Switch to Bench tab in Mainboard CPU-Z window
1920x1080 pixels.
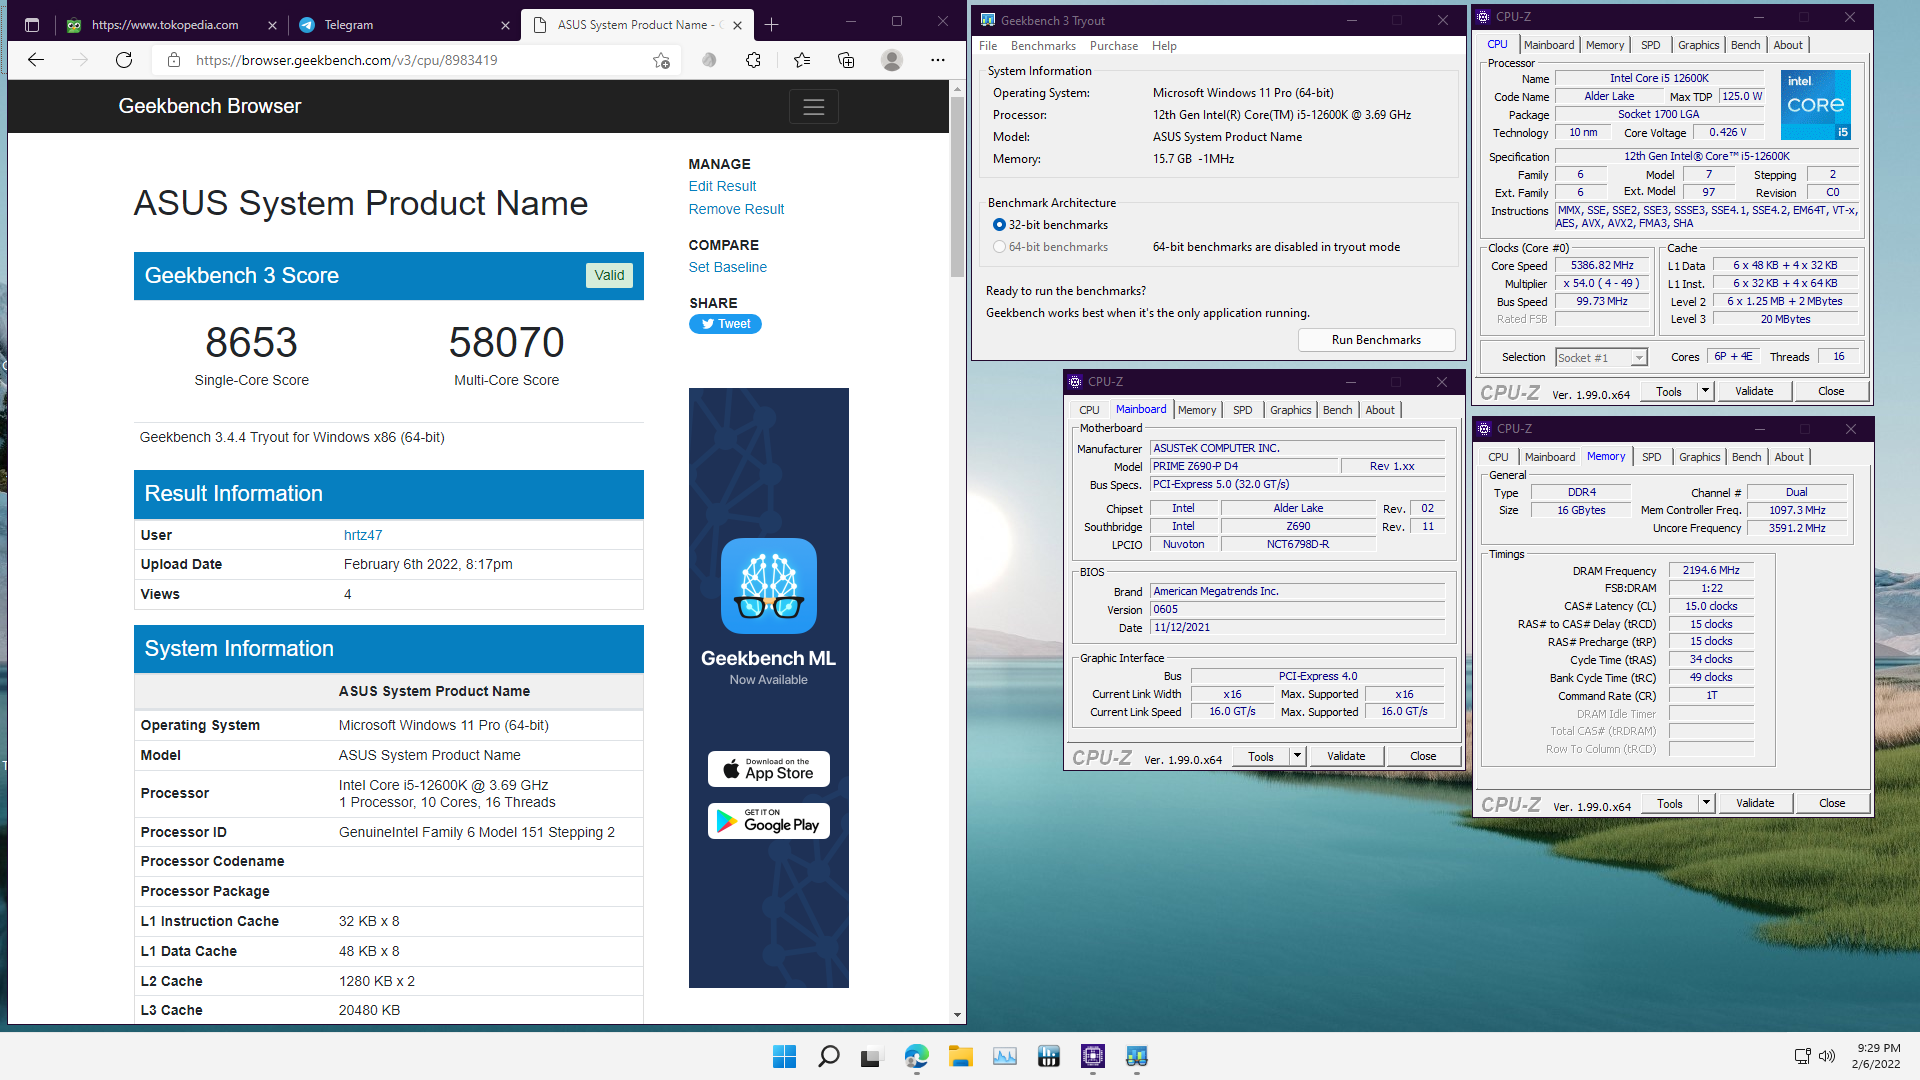(1337, 410)
